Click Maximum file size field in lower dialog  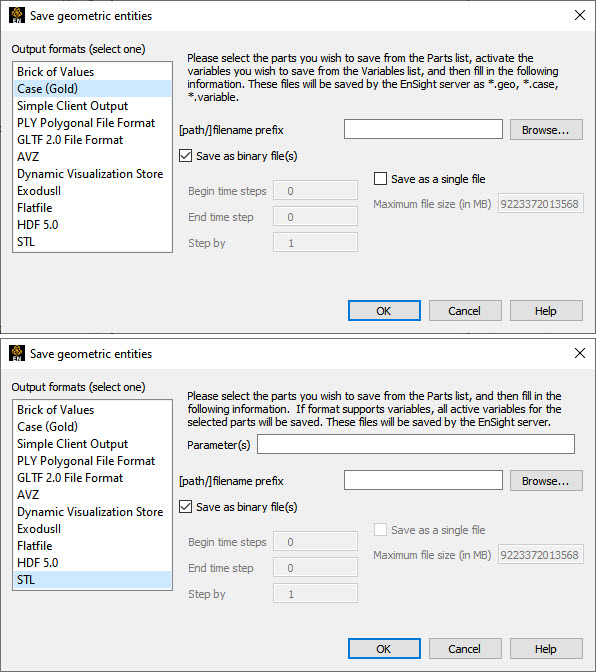(540, 555)
